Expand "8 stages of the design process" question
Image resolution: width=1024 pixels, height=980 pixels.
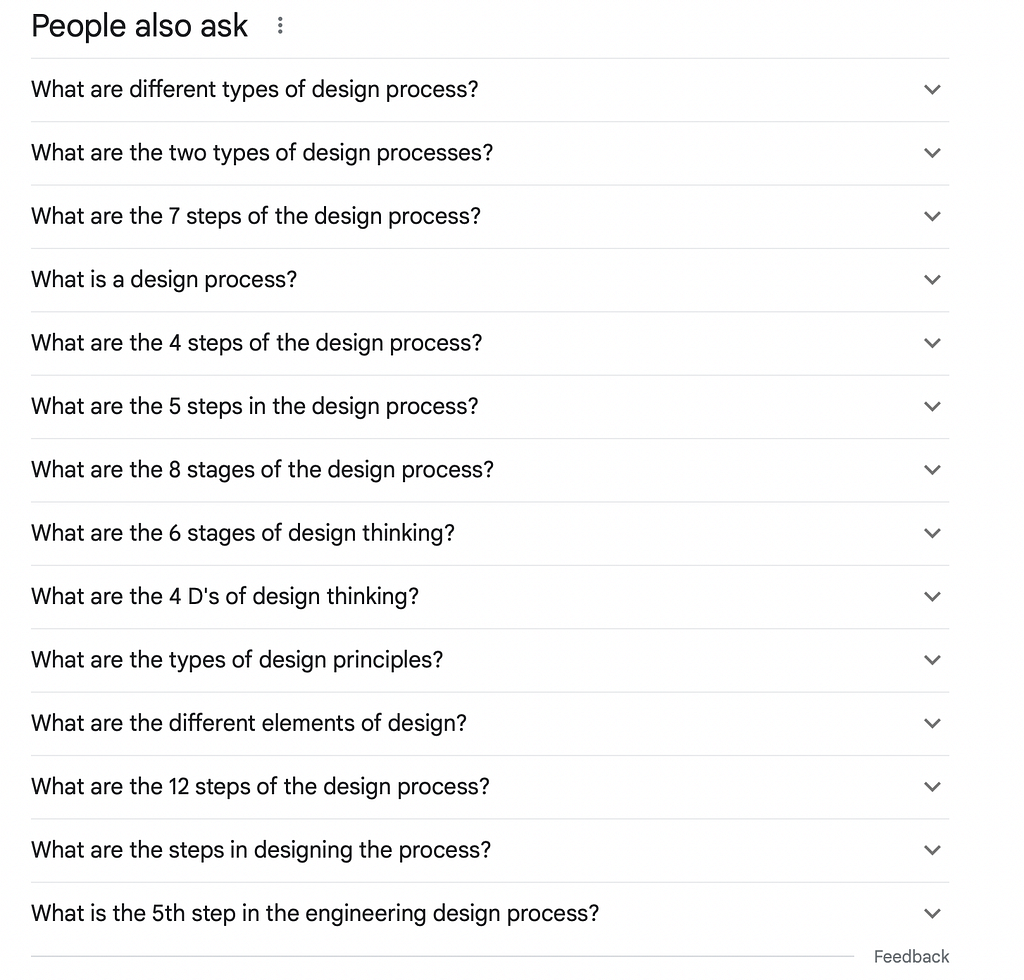(x=932, y=470)
